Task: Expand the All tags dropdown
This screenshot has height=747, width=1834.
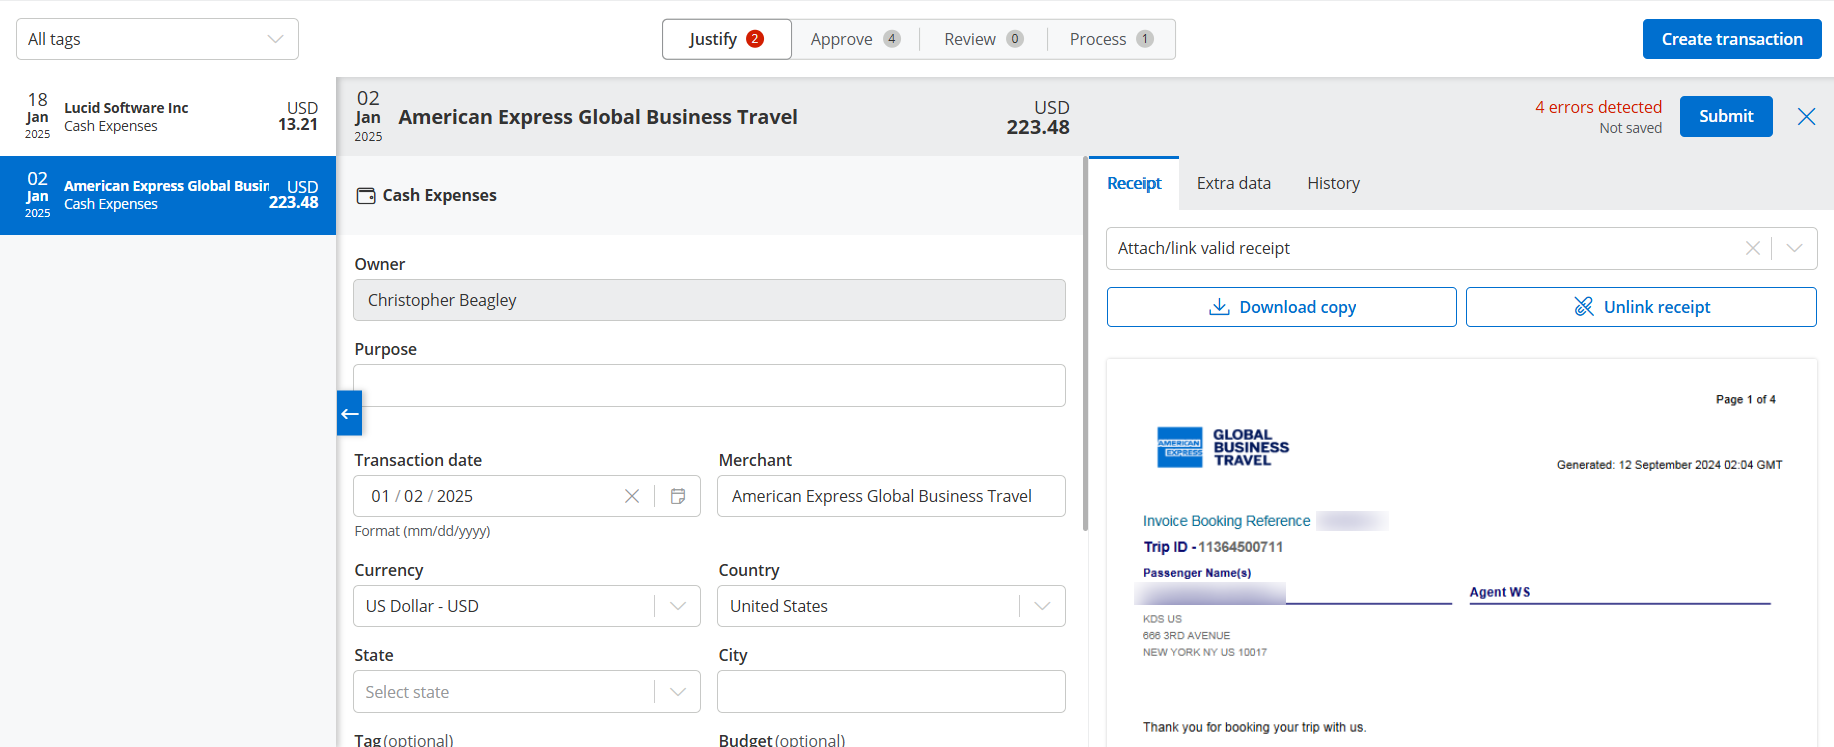Action: [157, 39]
